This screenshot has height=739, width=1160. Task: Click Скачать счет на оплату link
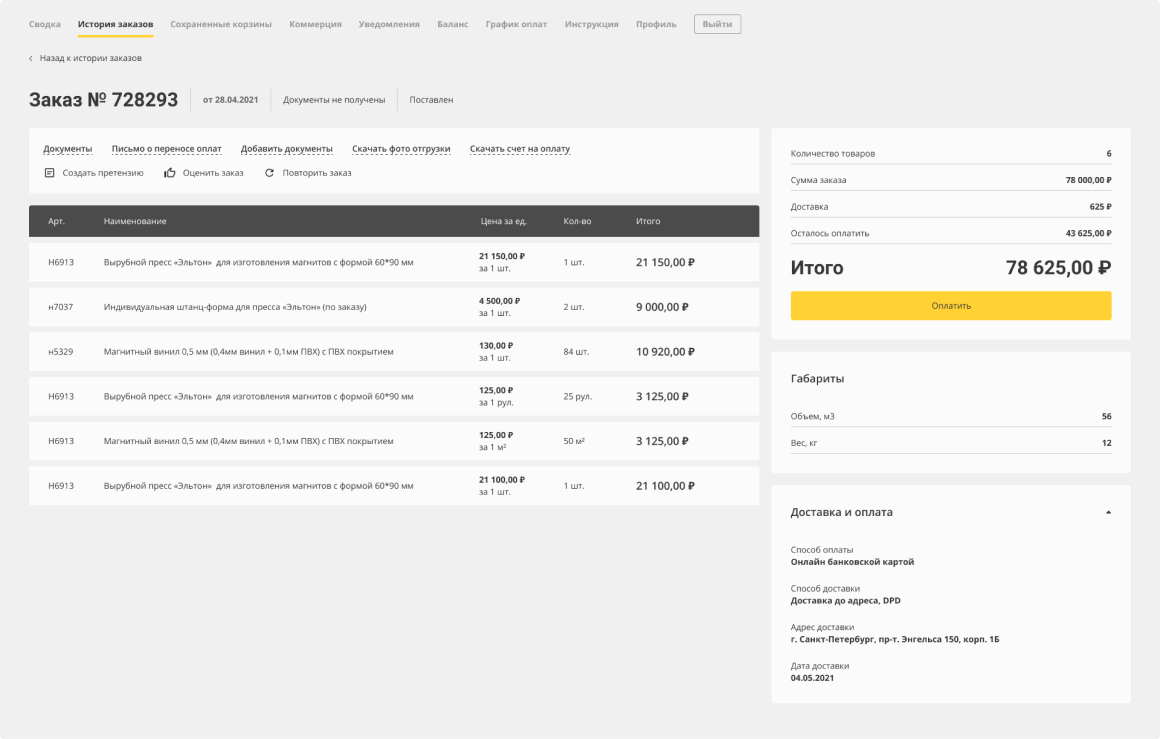pos(520,149)
